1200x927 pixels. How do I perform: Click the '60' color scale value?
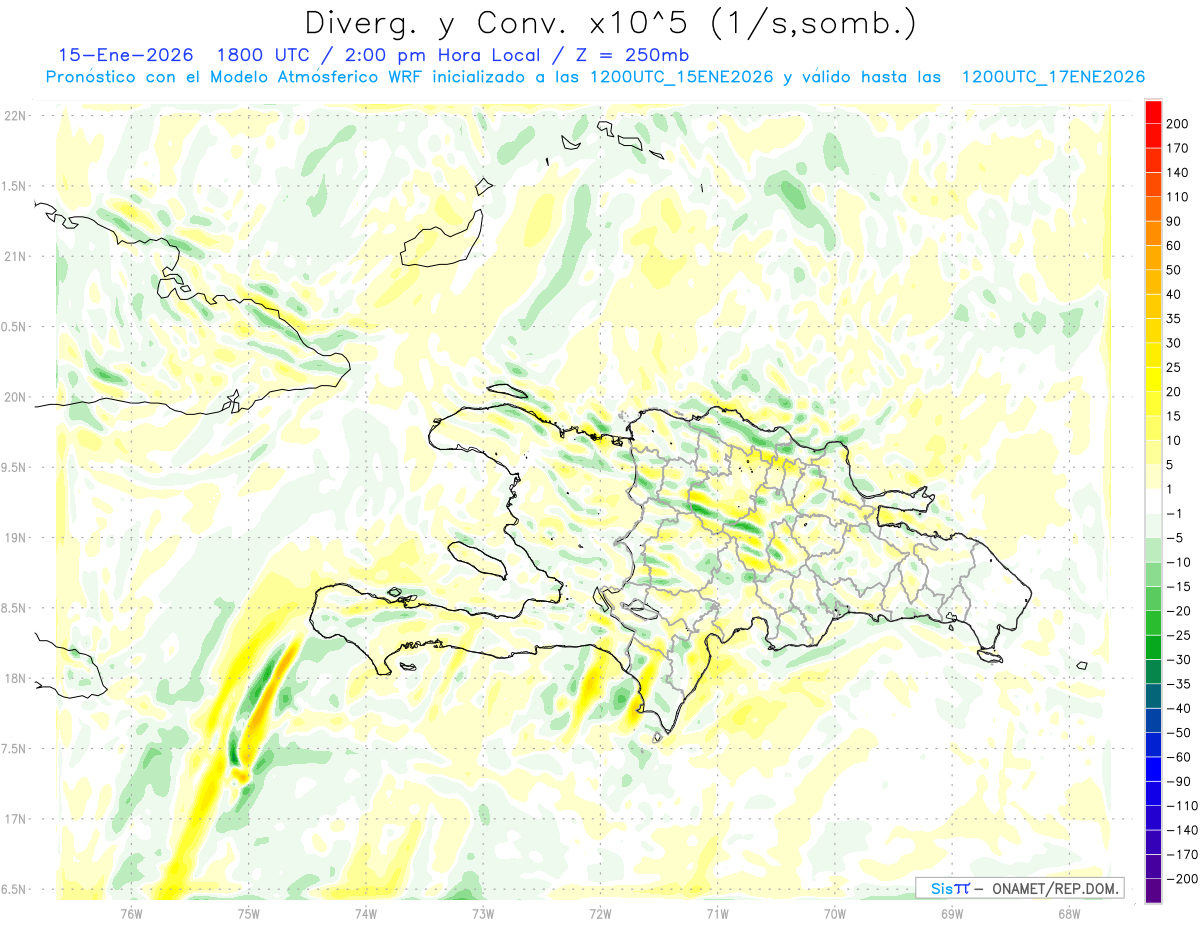coord(1174,245)
